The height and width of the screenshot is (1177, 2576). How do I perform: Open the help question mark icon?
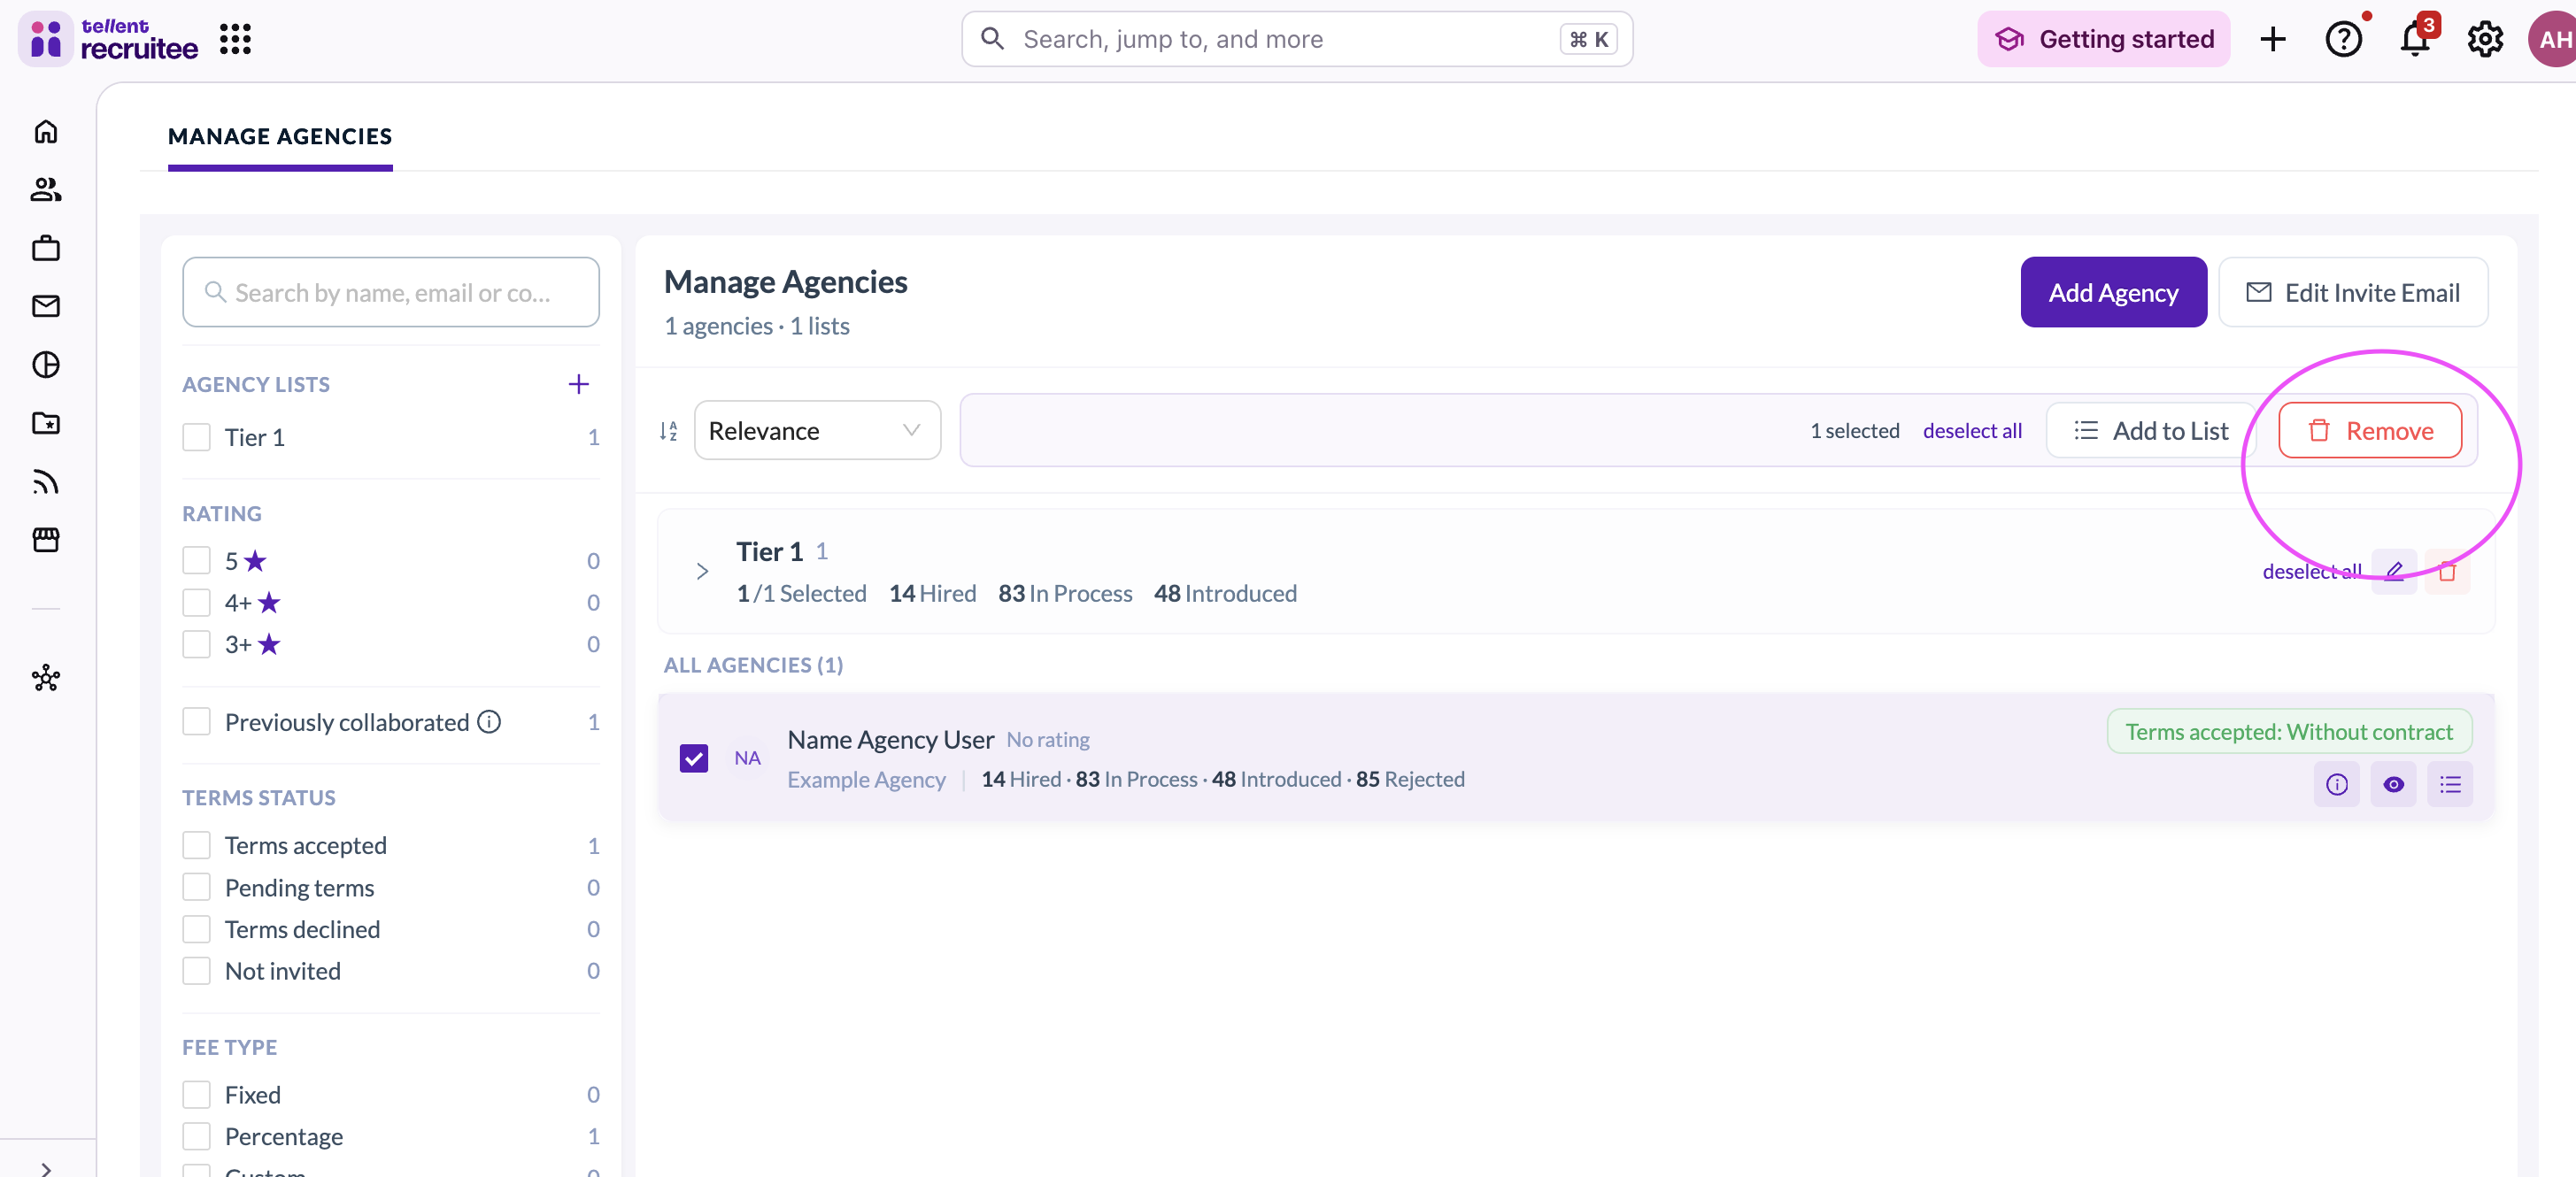2343,39
